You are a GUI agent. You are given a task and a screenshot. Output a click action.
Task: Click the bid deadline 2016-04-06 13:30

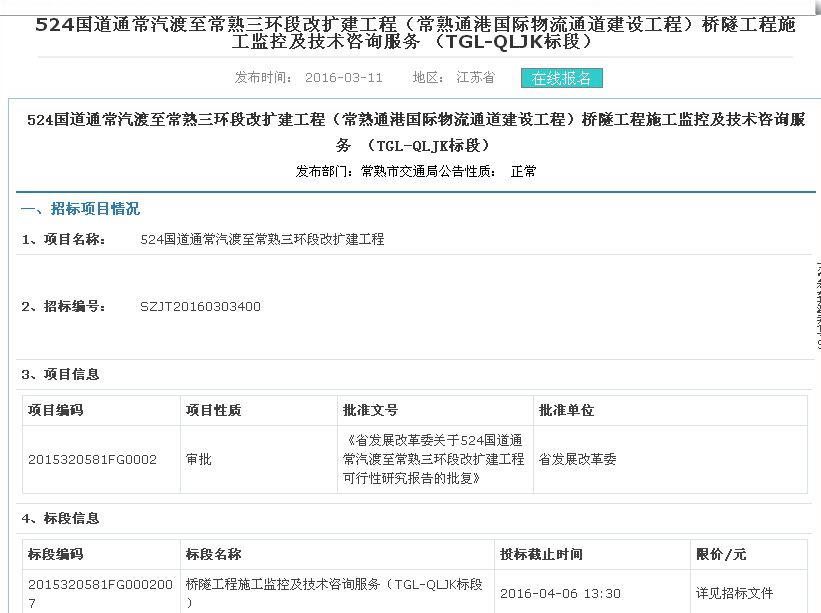560,593
